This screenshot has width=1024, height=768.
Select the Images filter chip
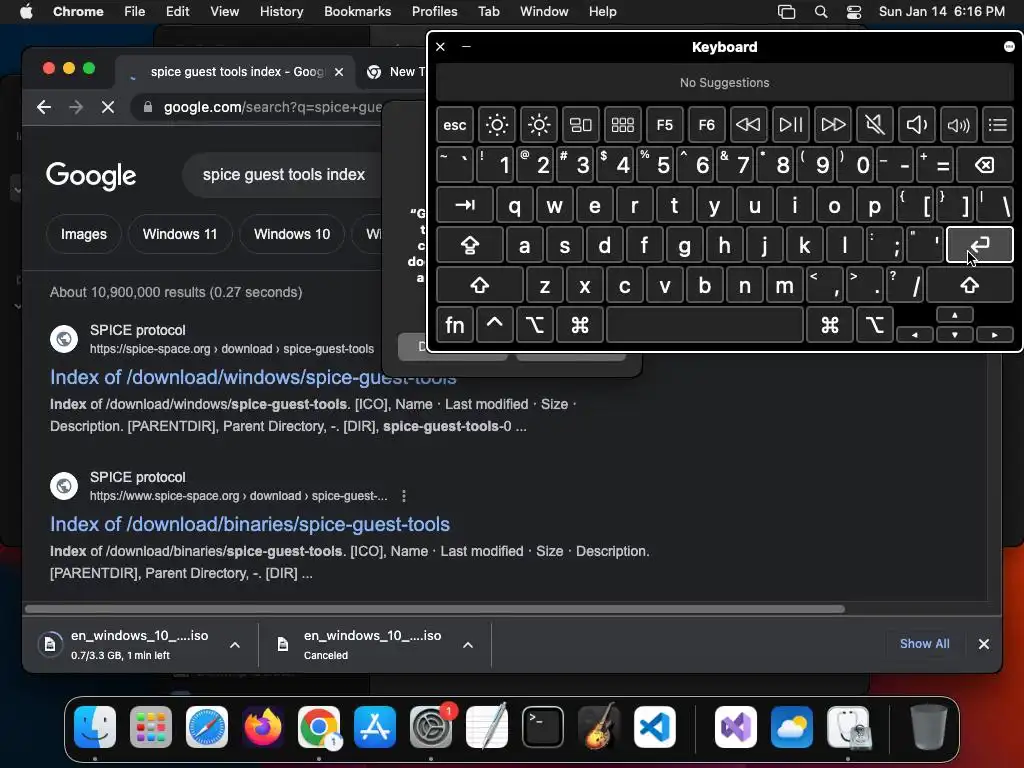[x=84, y=234]
